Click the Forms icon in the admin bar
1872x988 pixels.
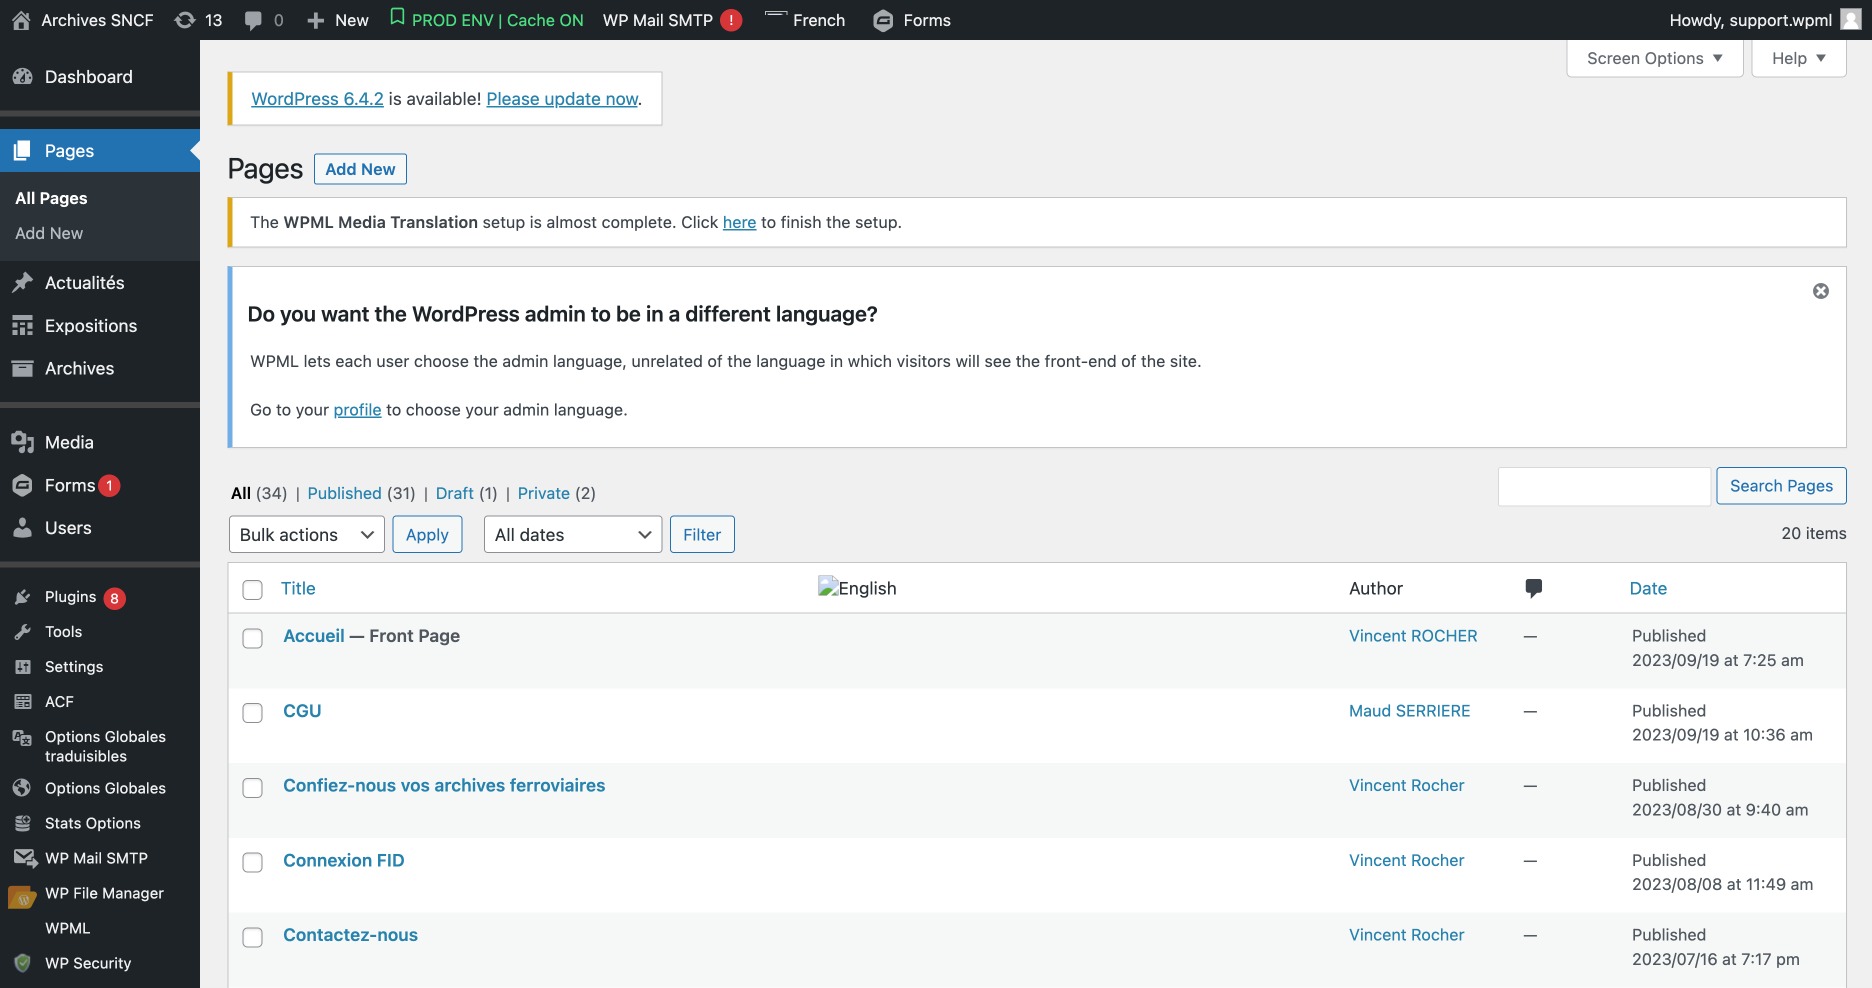tap(883, 20)
